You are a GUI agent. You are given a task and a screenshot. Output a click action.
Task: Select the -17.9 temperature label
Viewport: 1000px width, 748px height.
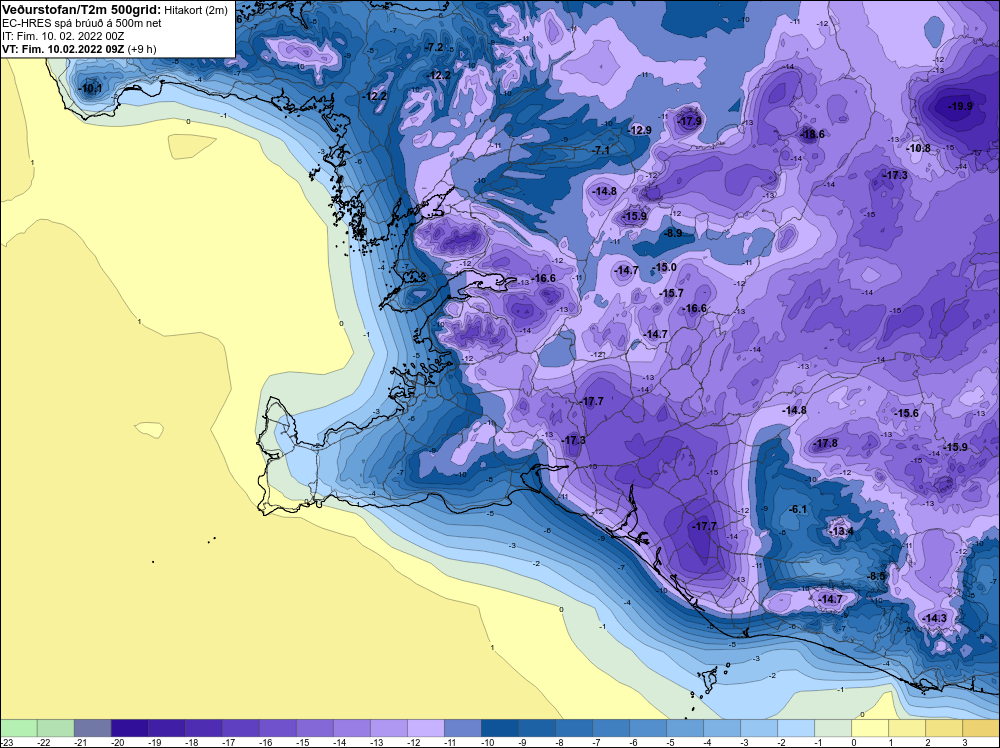[x=689, y=121]
